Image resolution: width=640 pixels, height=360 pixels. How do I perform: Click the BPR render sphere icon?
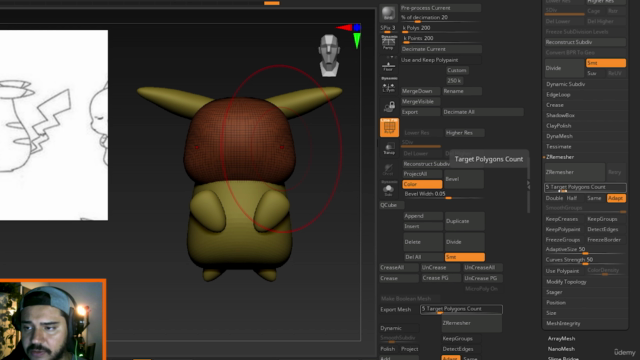[388, 13]
